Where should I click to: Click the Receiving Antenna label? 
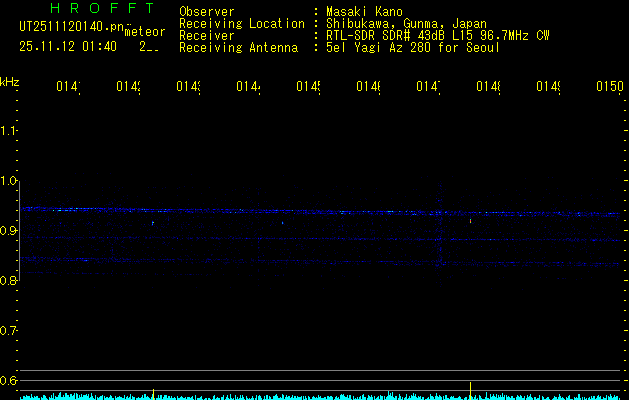click(x=238, y=48)
